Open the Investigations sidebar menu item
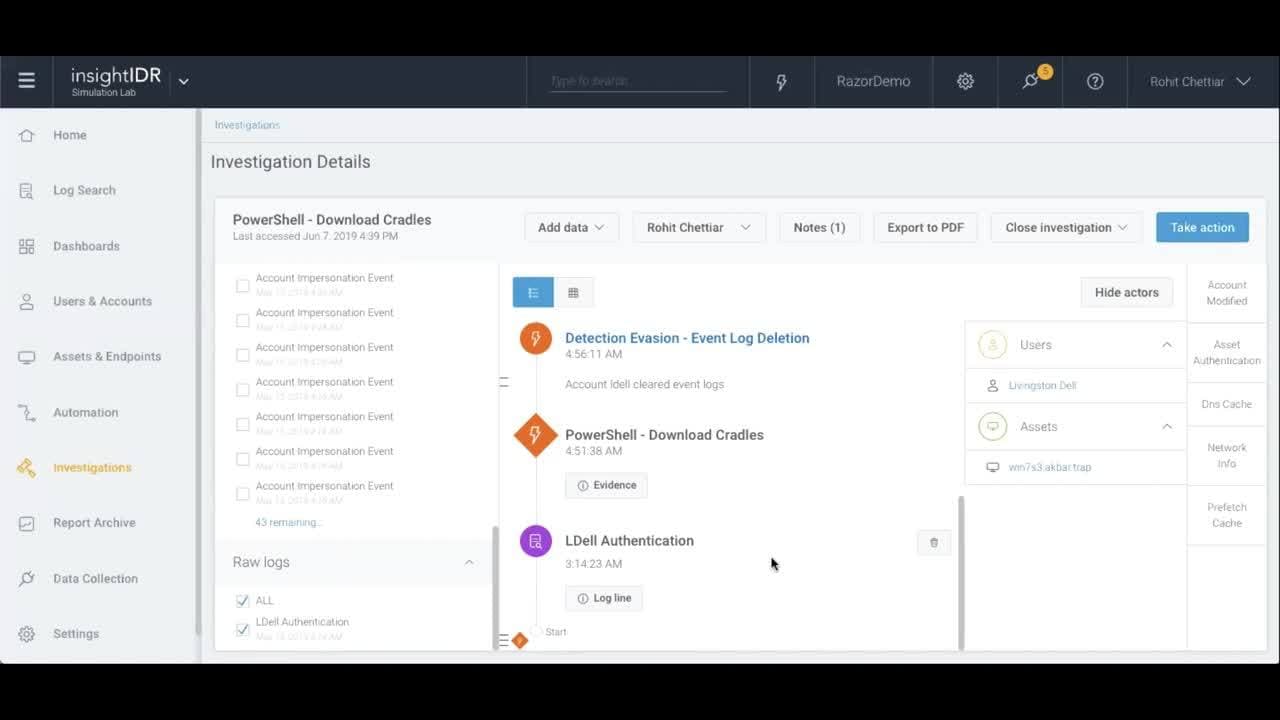The height and width of the screenshot is (720, 1280). coord(92,467)
